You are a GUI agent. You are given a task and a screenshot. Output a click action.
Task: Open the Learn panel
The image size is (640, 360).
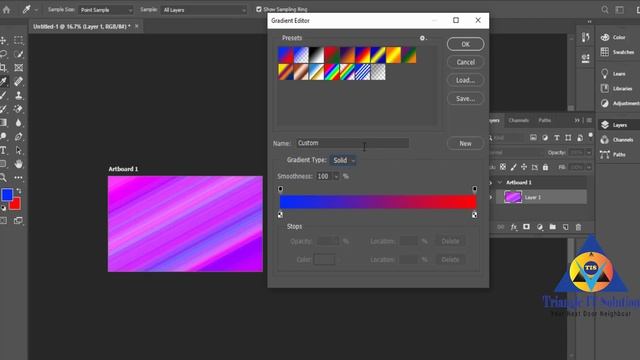[613, 73]
